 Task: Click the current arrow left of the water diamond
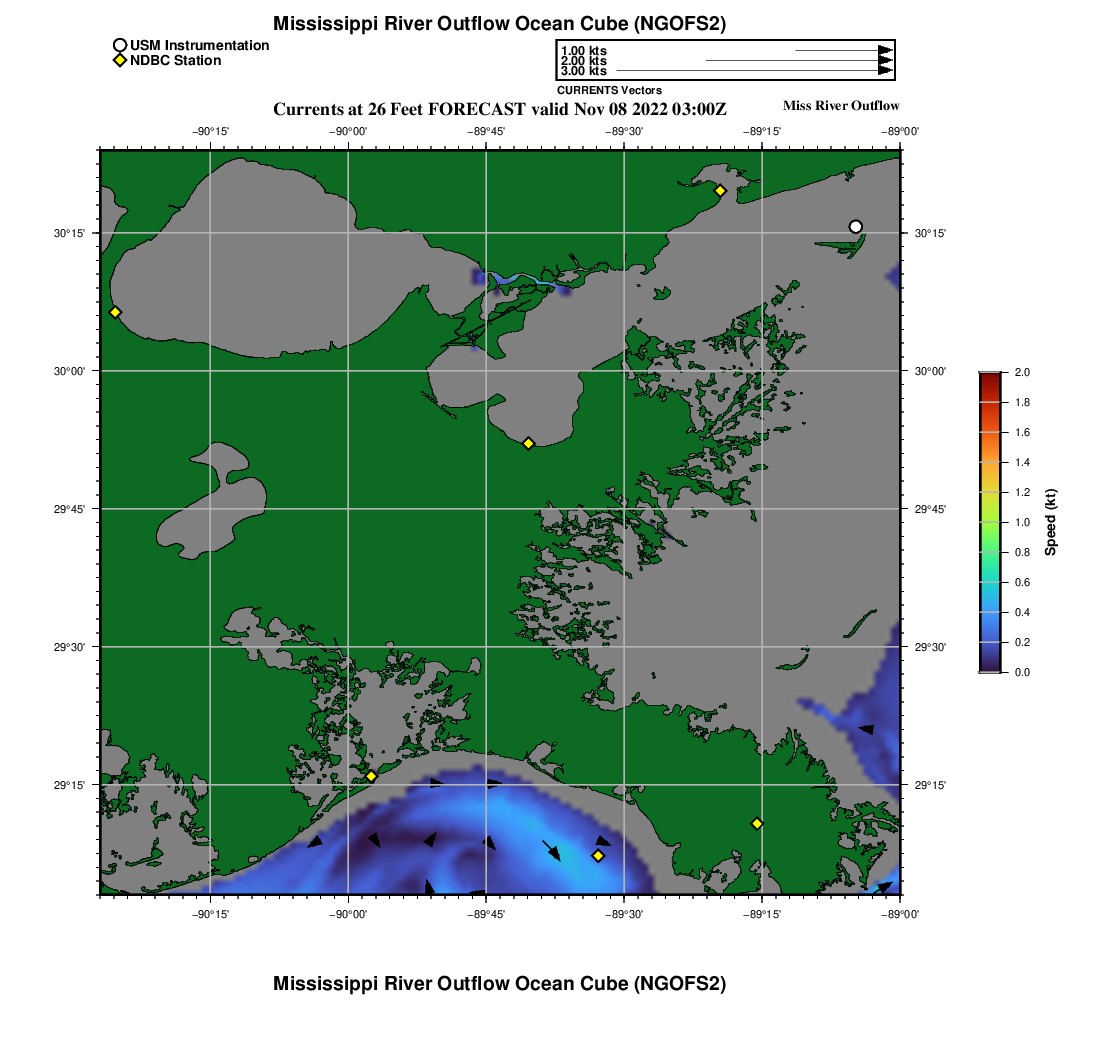(x=551, y=850)
